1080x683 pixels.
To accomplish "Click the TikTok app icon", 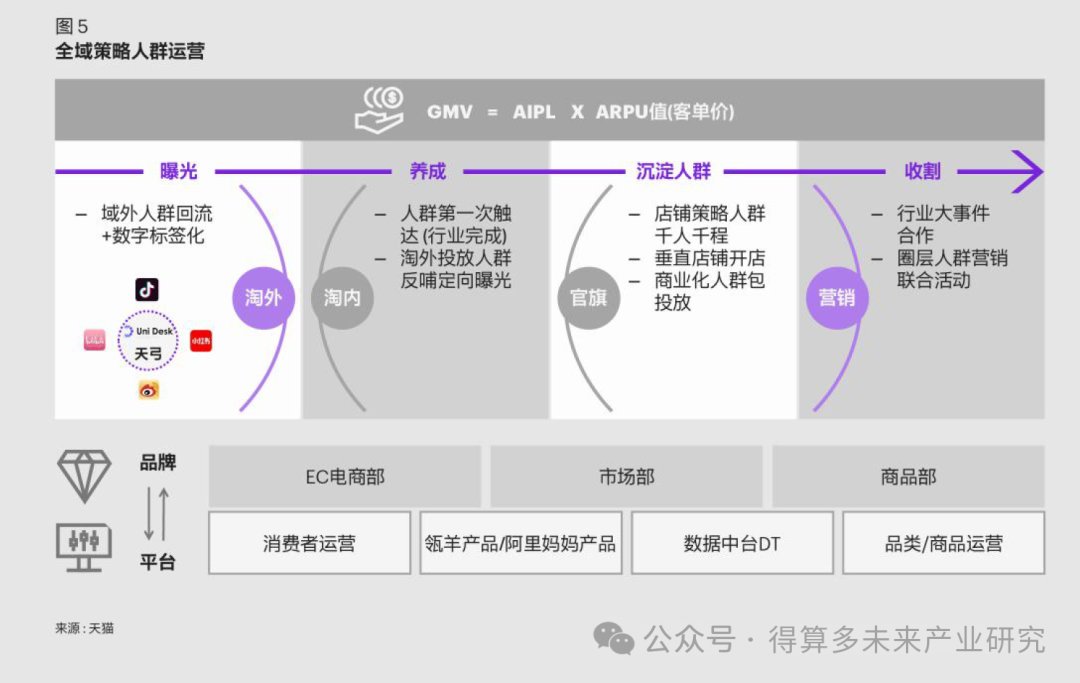I will 146,289.
